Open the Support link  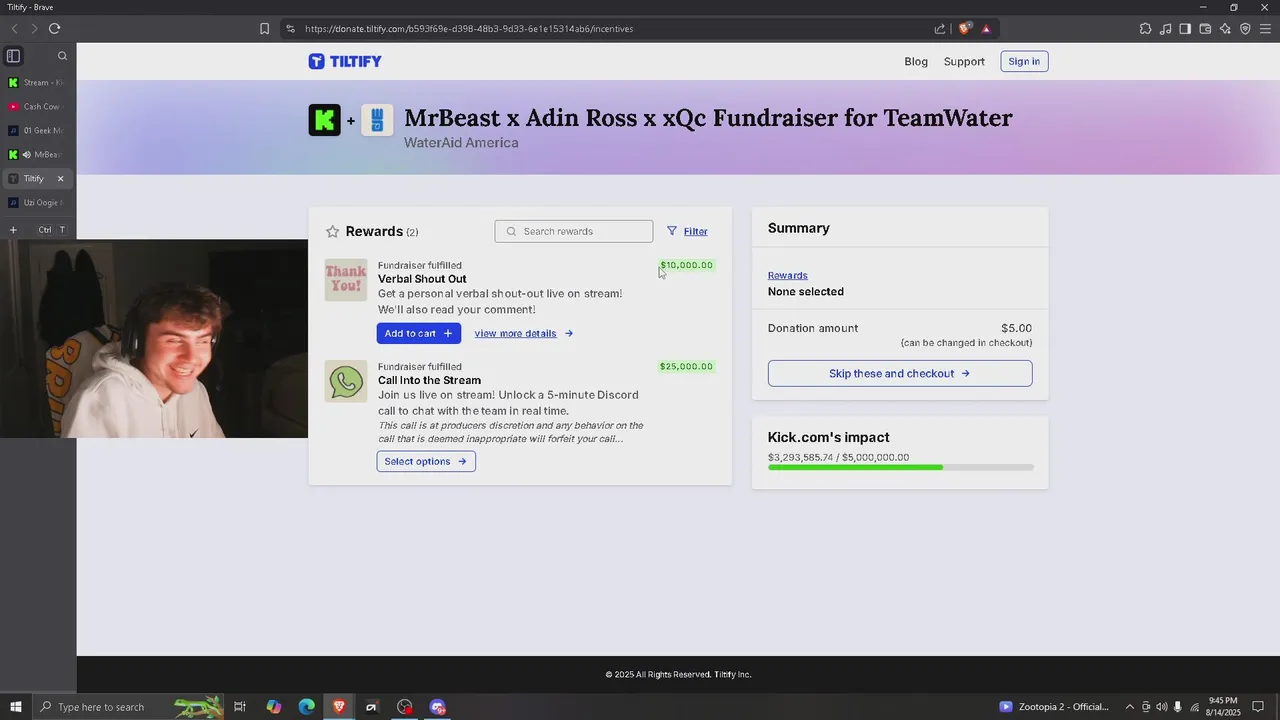964,61
